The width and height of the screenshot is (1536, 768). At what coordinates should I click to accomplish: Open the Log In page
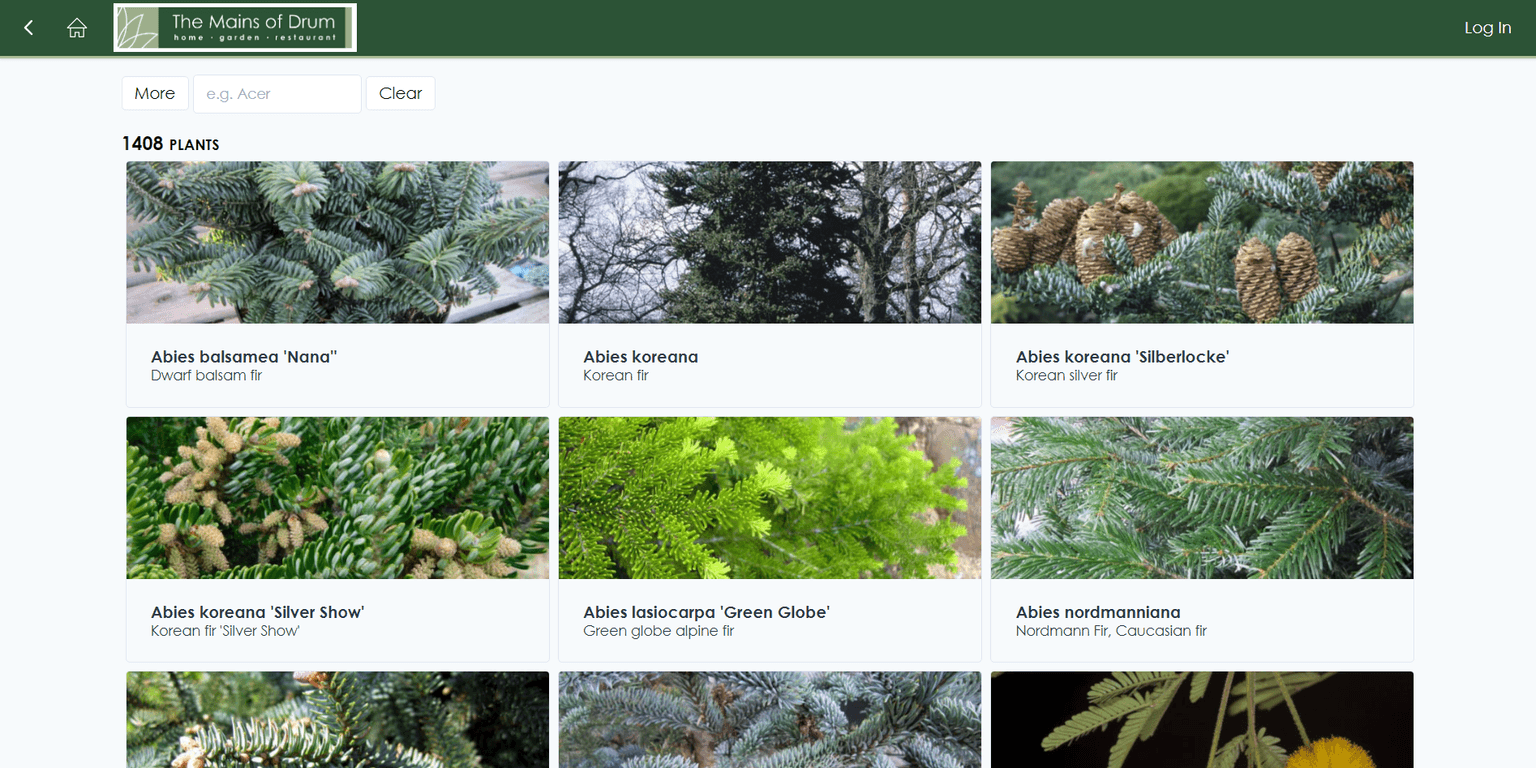click(x=1487, y=28)
